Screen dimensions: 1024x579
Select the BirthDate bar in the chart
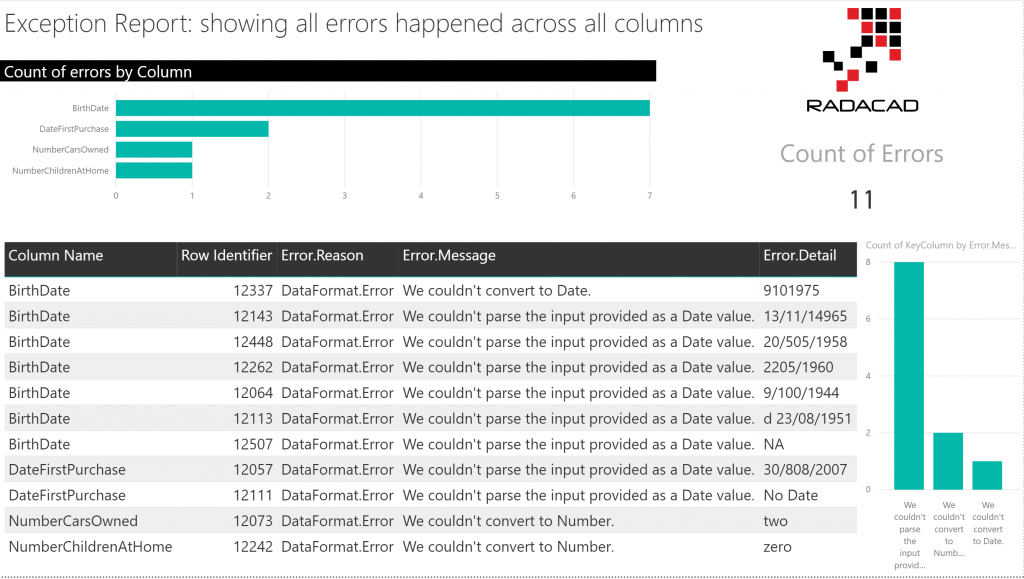pyautogui.click(x=383, y=108)
